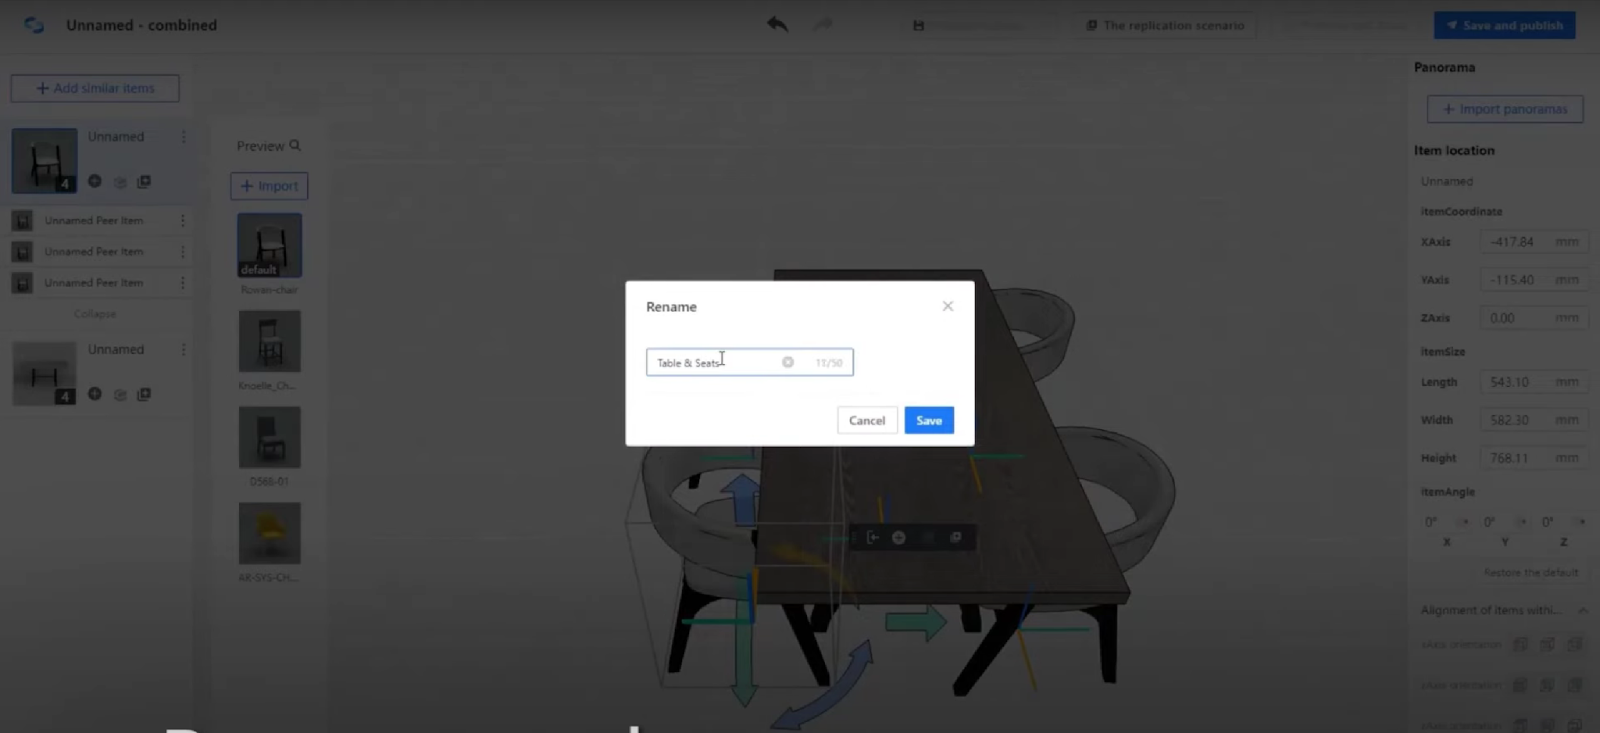Click the floppy-disk save icon in header

pos(918,25)
